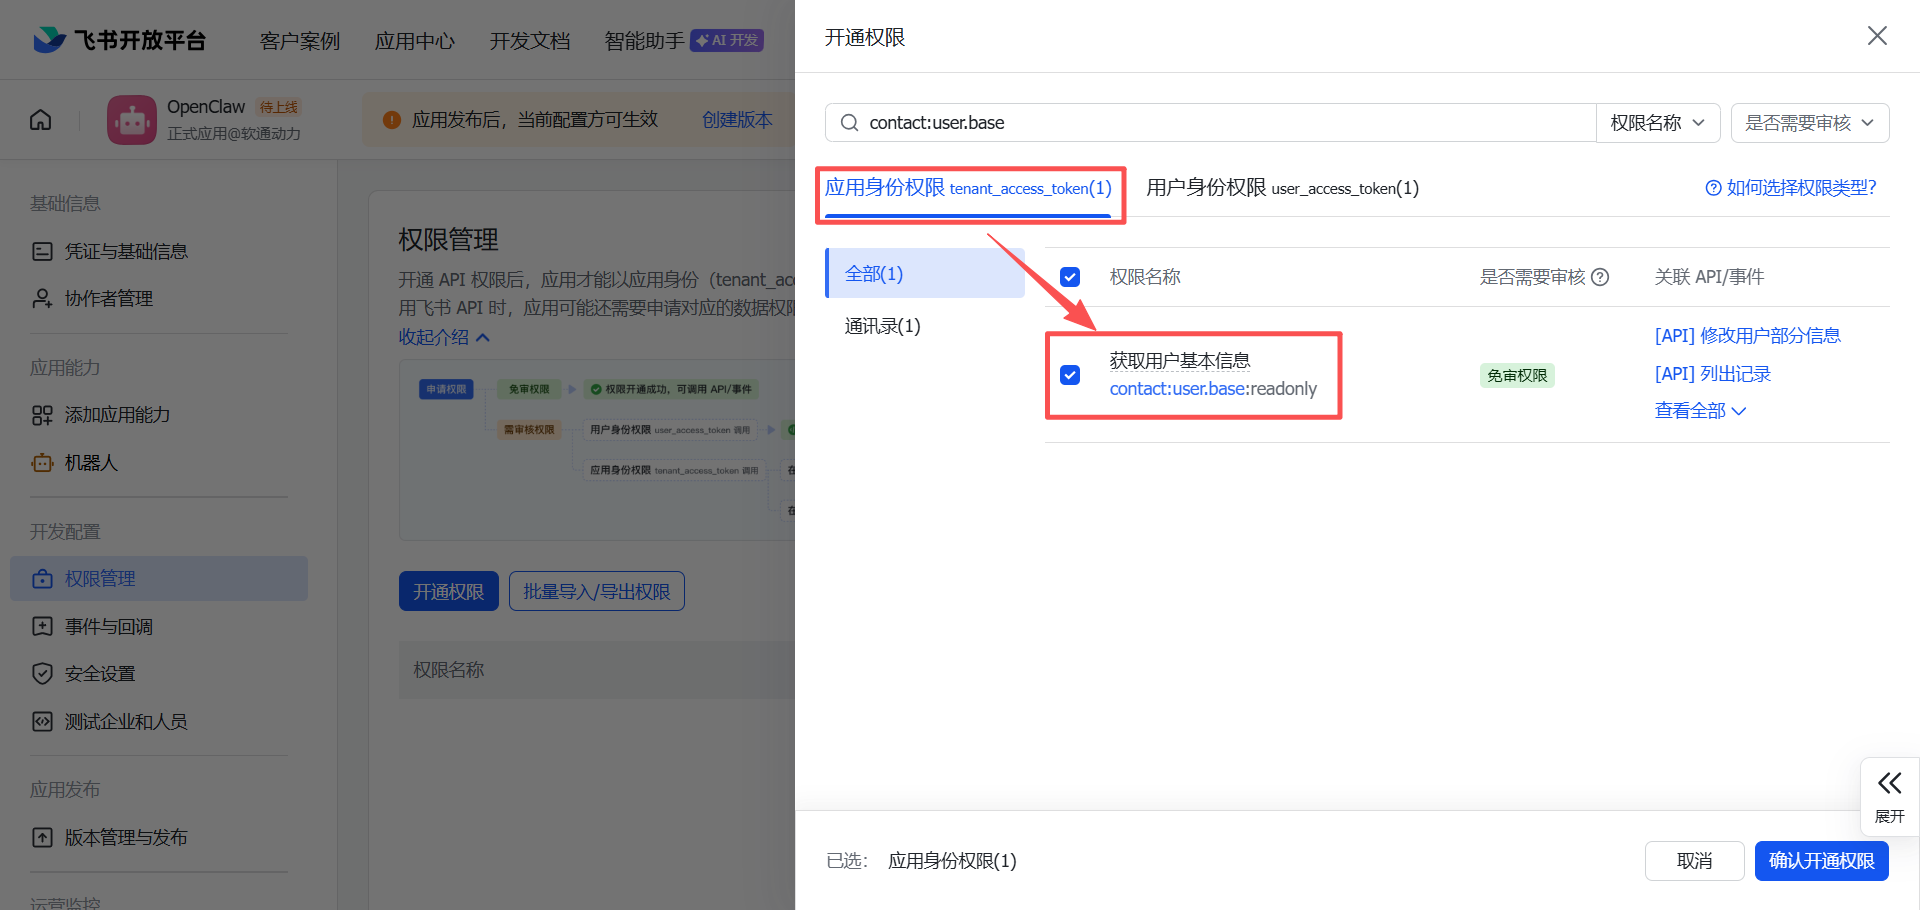The image size is (1920, 910).
Task: Click the AI 开发 badge
Action: click(x=727, y=40)
